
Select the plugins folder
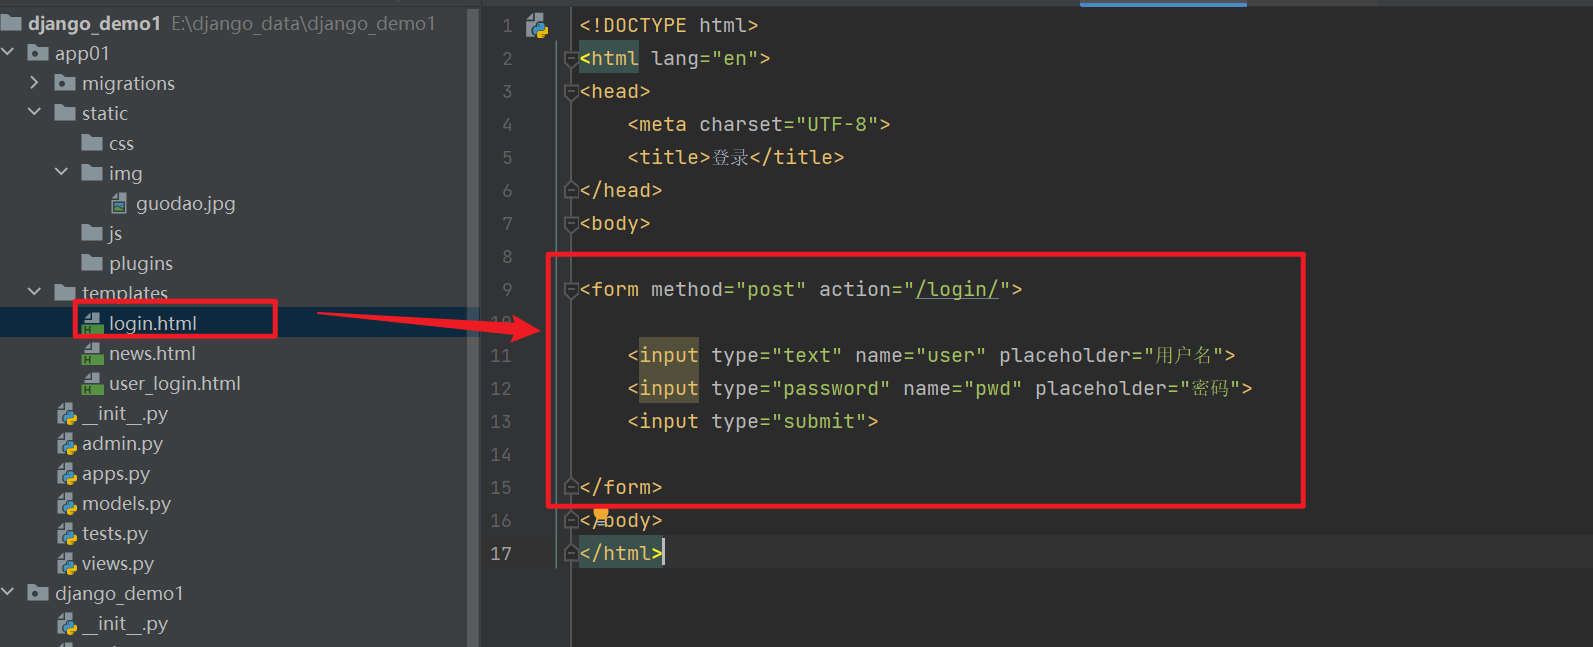tap(140, 264)
